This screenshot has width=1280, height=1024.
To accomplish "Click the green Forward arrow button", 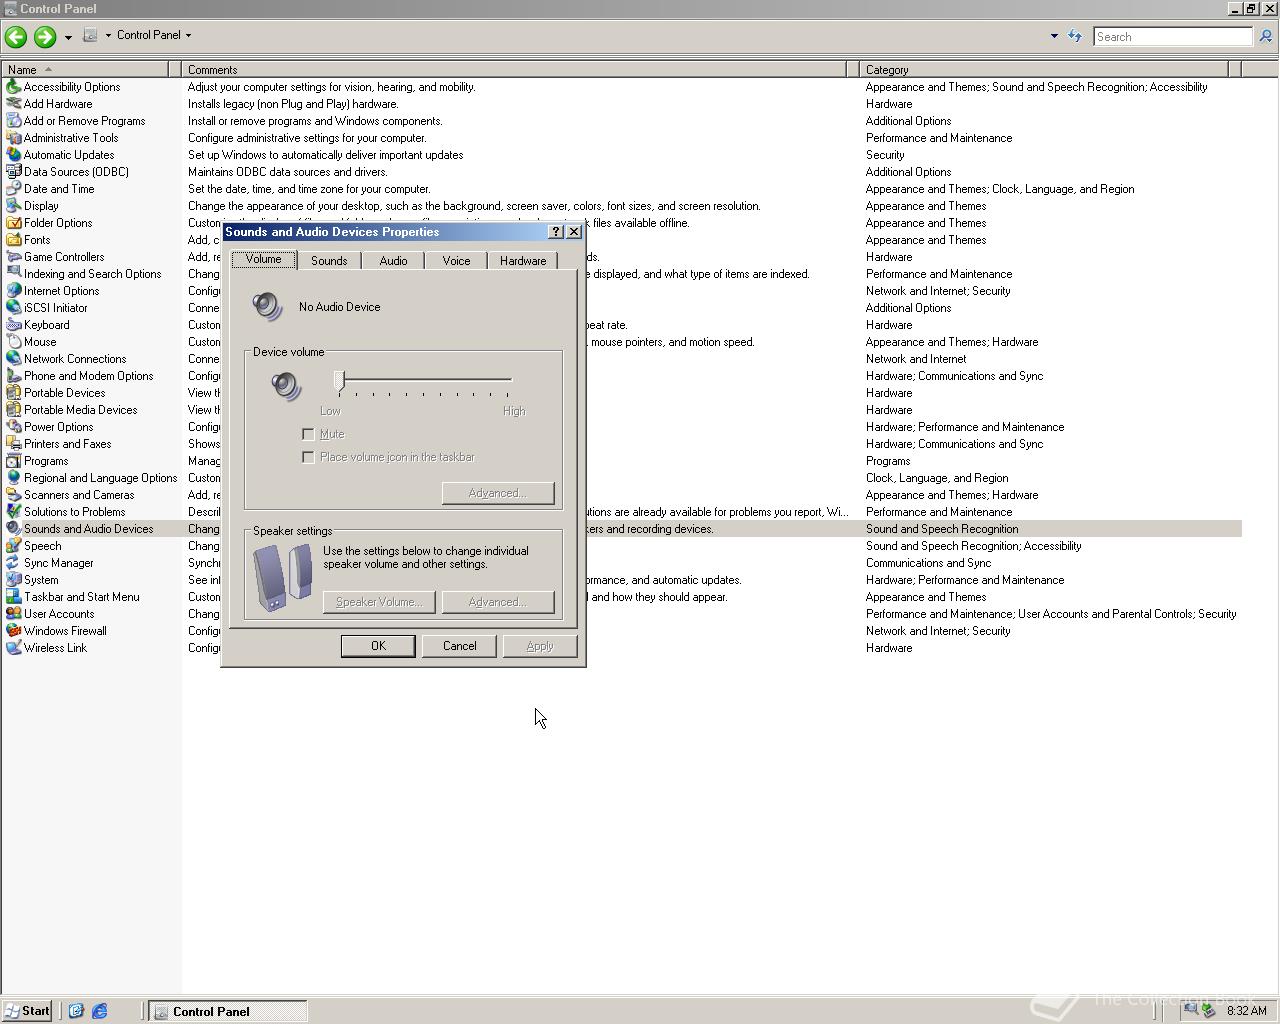I will pos(44,37).
